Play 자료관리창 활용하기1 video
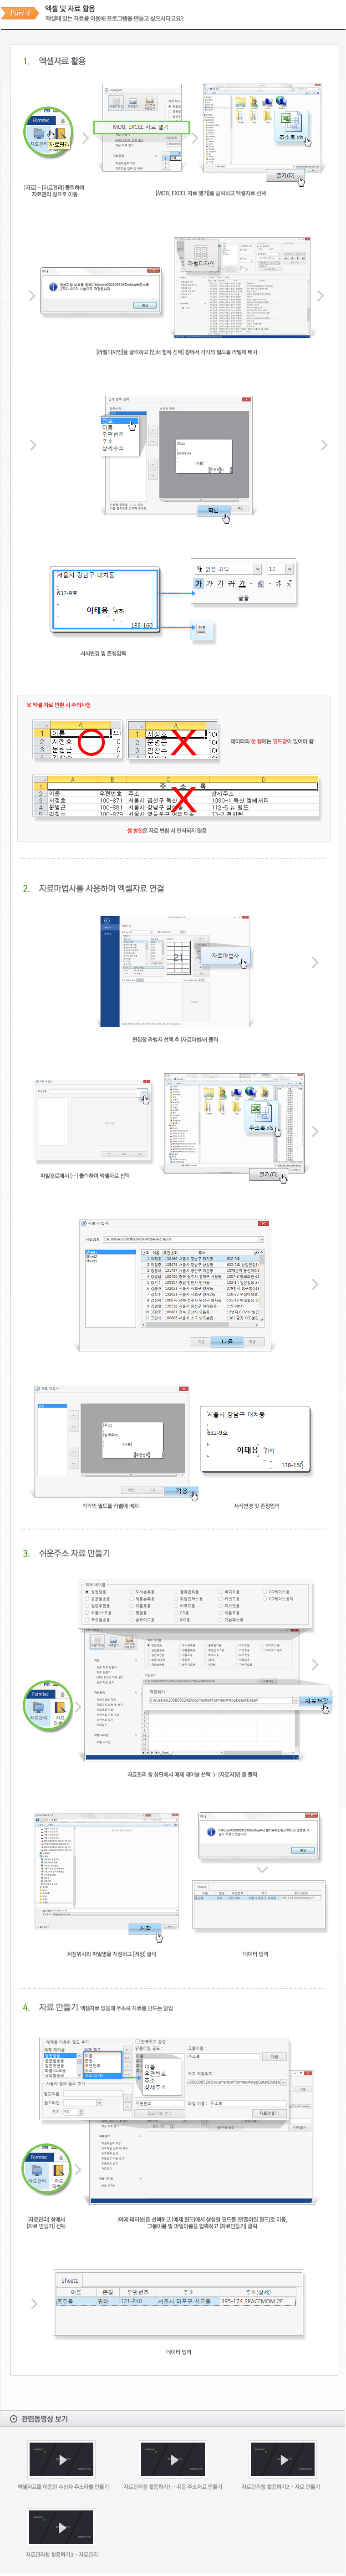Image resolution: width=346 pixels, height=2576 pixels. tap(173, 2459)
